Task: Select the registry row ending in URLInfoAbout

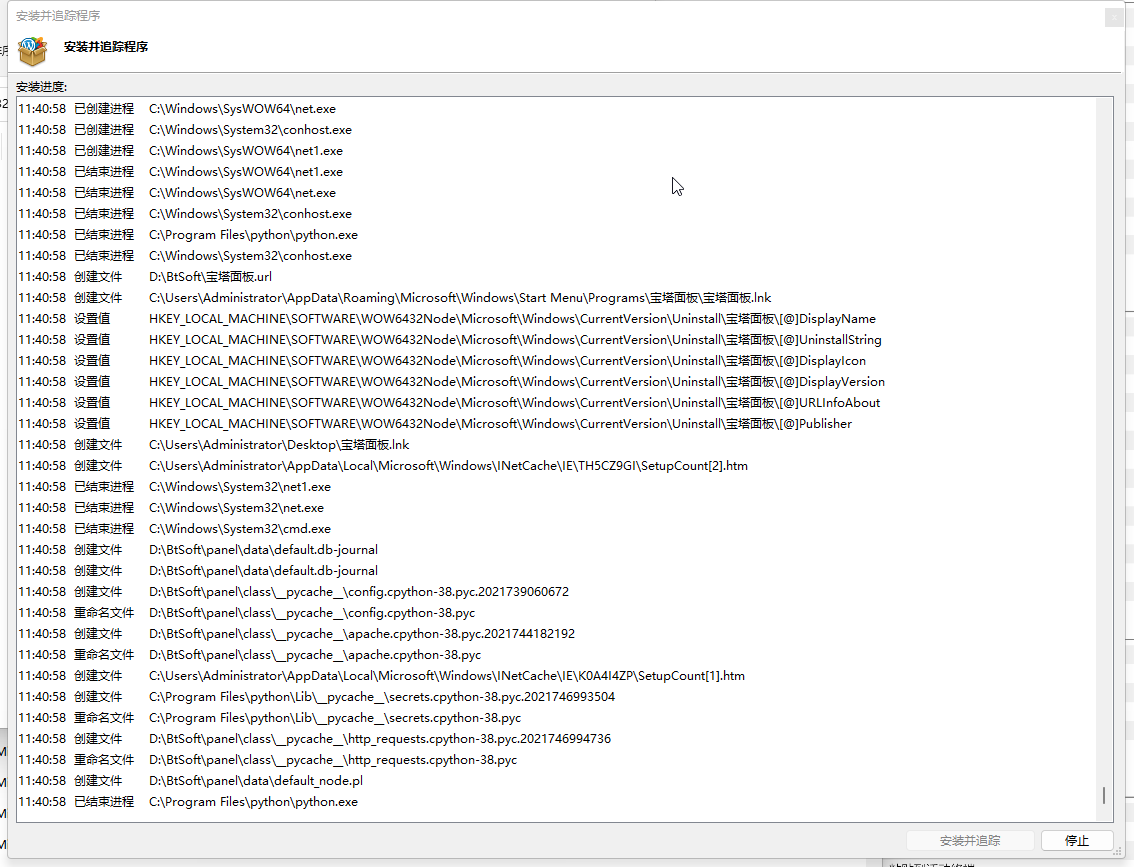Action: coord(556,403)
